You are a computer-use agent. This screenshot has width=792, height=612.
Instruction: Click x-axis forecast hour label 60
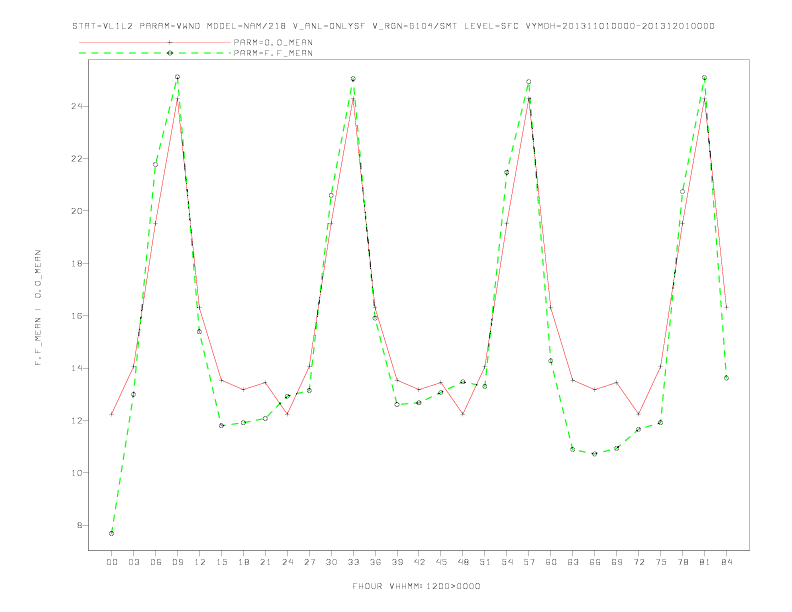[x=551, y=562]
